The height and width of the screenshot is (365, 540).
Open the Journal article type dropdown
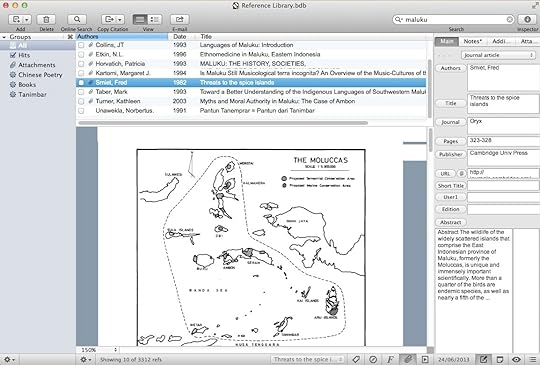tap(498, 55)
